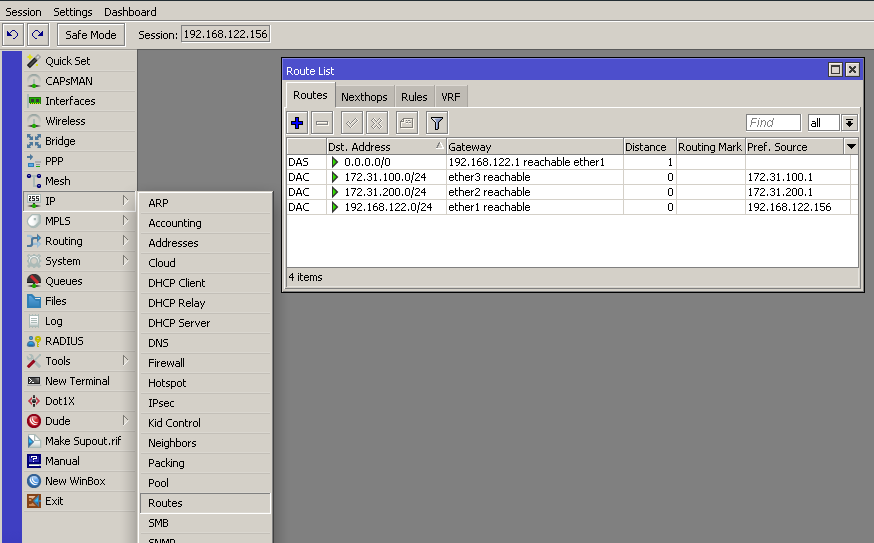
Task: Select Firewall in the IP submenu
Action: (x=166, y=363)
